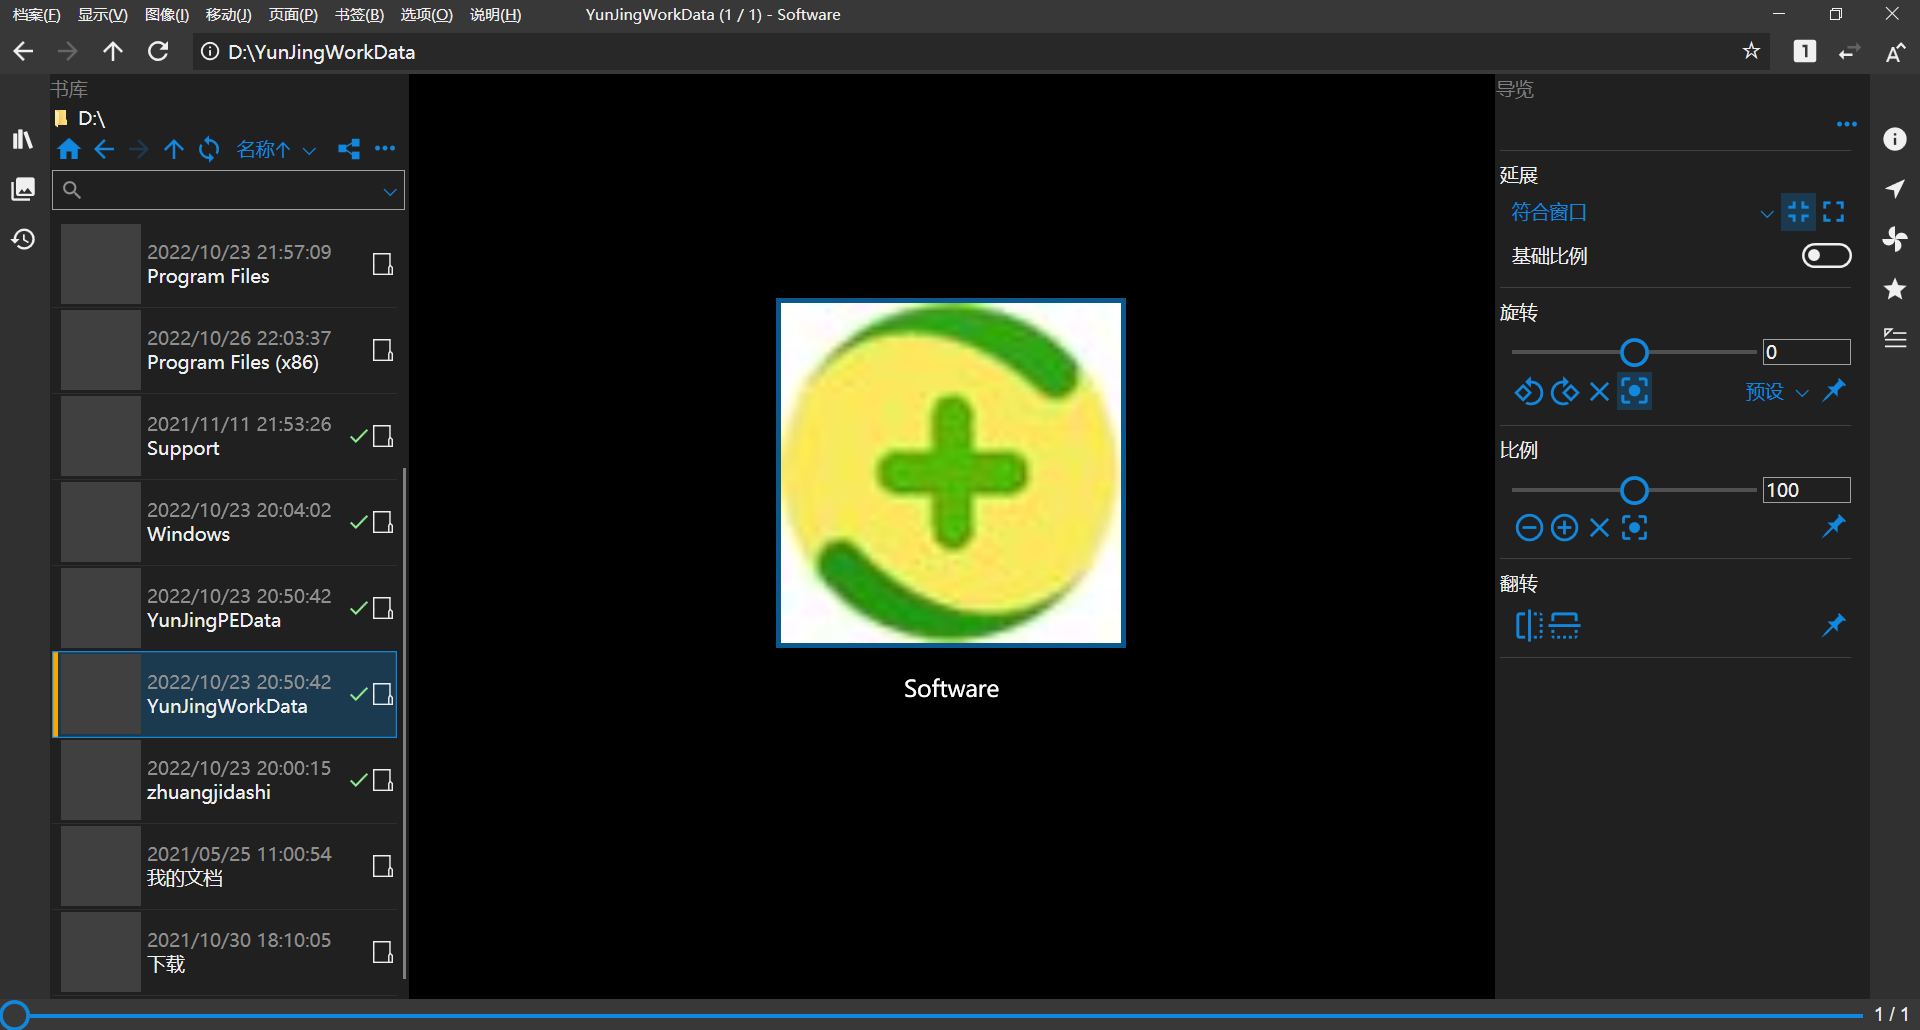Bookmark this address with the star

1751,51
